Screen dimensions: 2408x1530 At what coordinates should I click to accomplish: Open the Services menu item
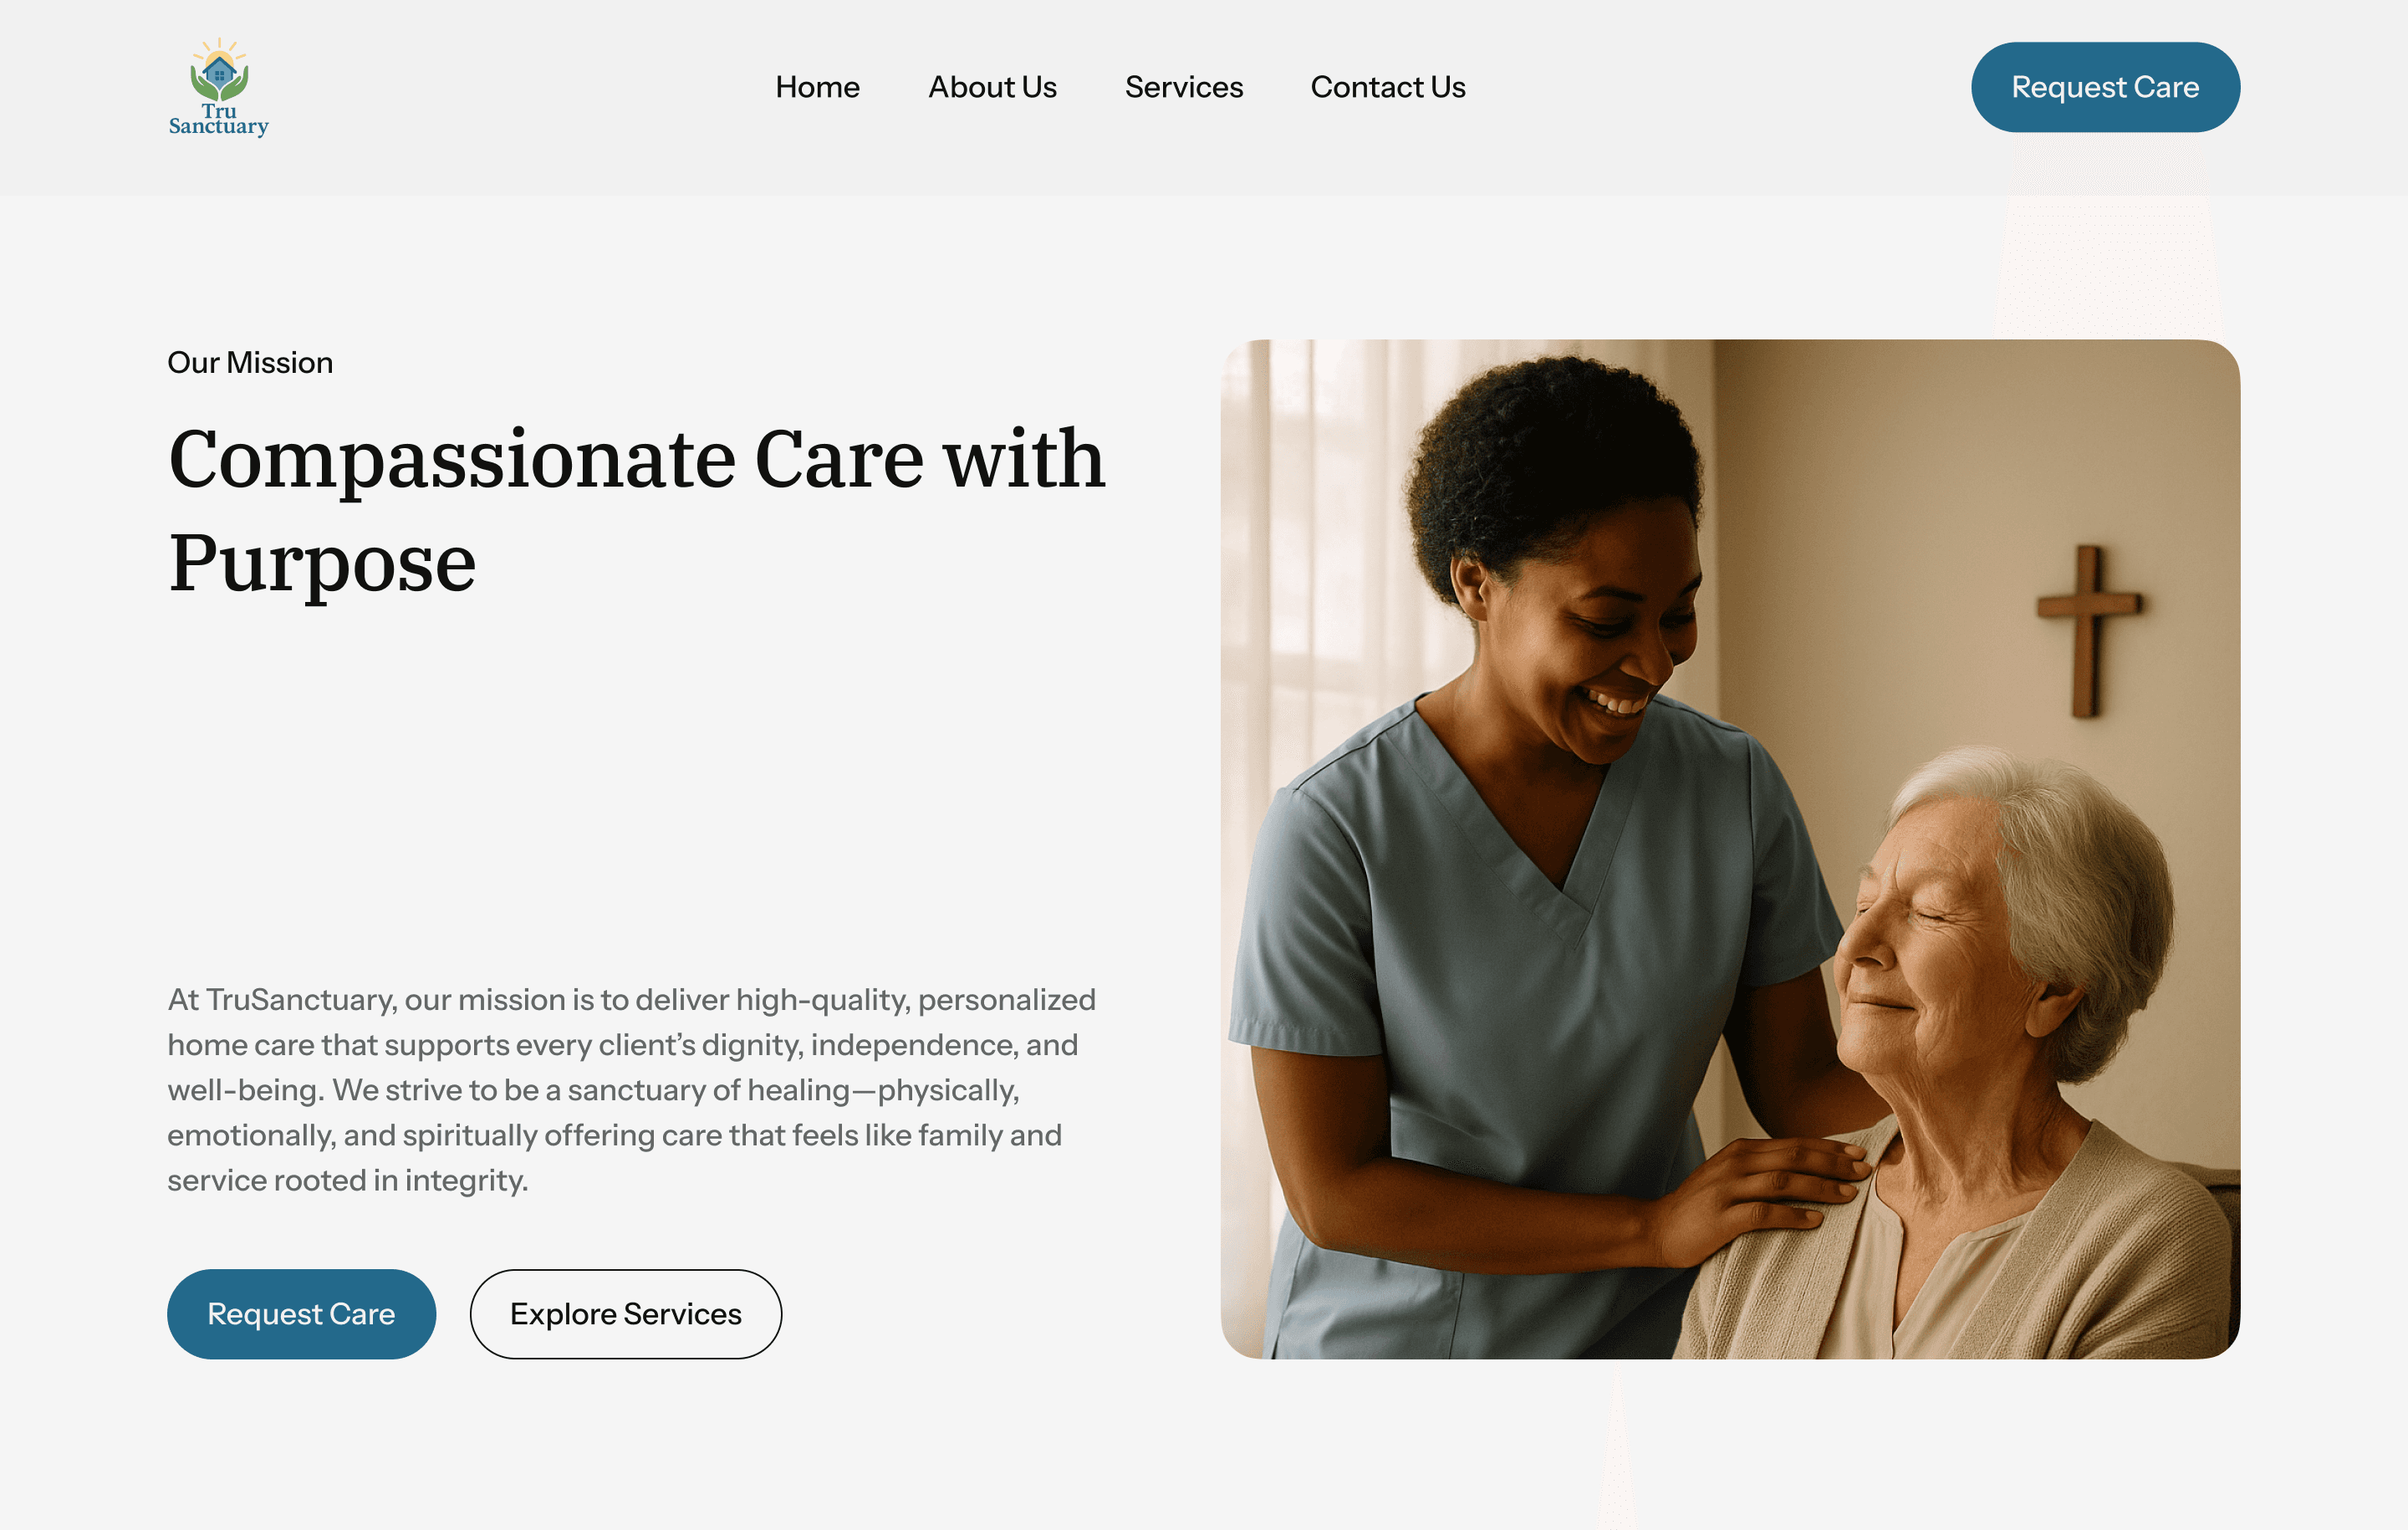(1184, 87)
